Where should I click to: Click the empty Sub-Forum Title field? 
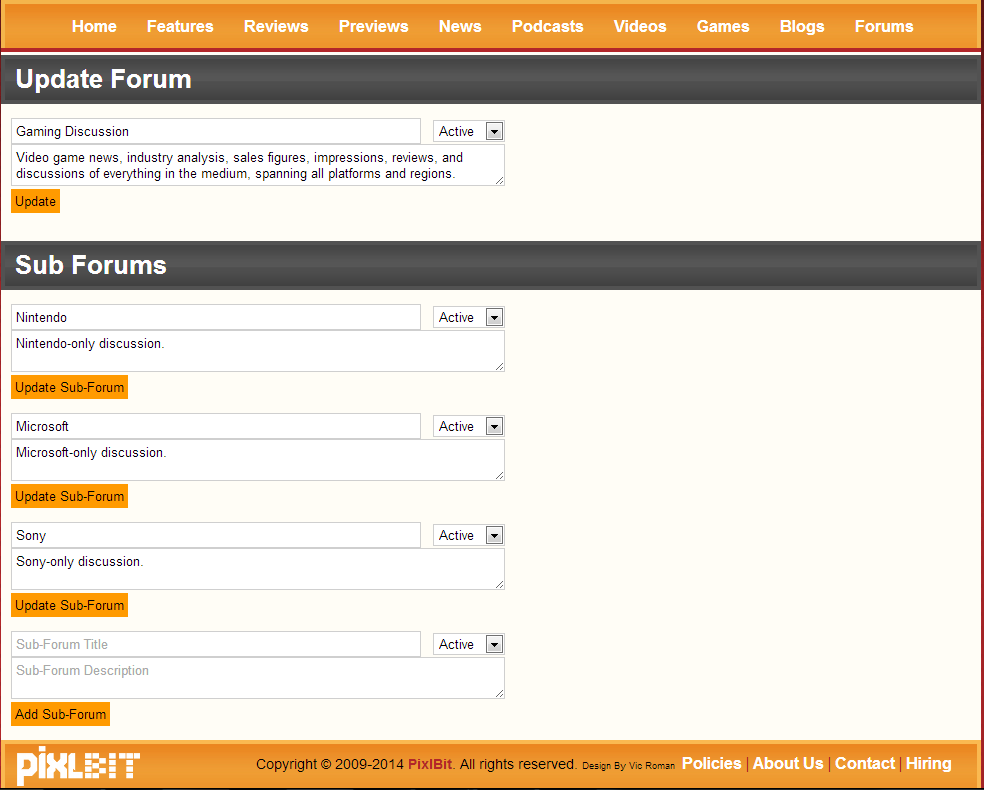coord(216,644)
